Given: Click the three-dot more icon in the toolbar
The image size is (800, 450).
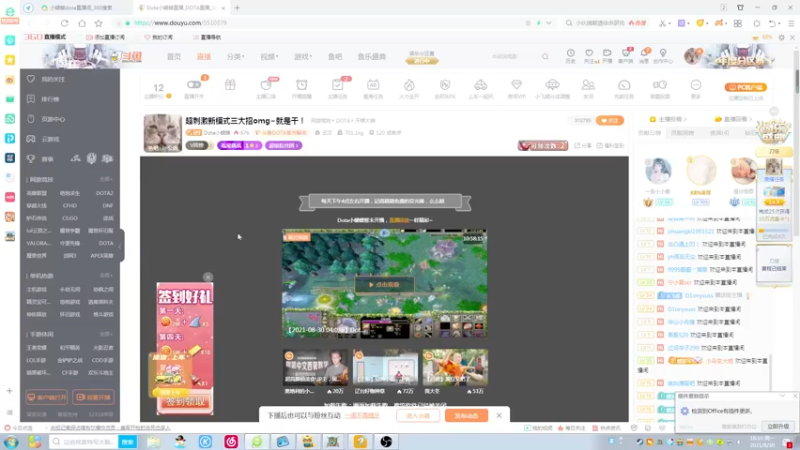Looking at the screenshot, I should pyautogui.click(x=696, y=85).
